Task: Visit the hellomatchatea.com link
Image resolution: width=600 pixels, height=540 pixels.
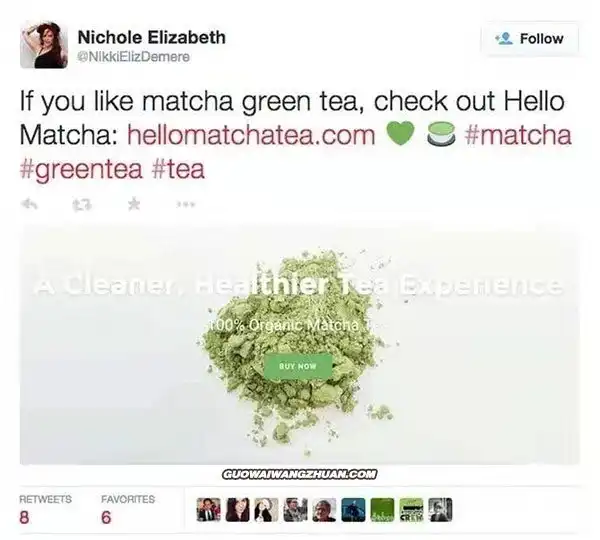Action: click(251, 135)
